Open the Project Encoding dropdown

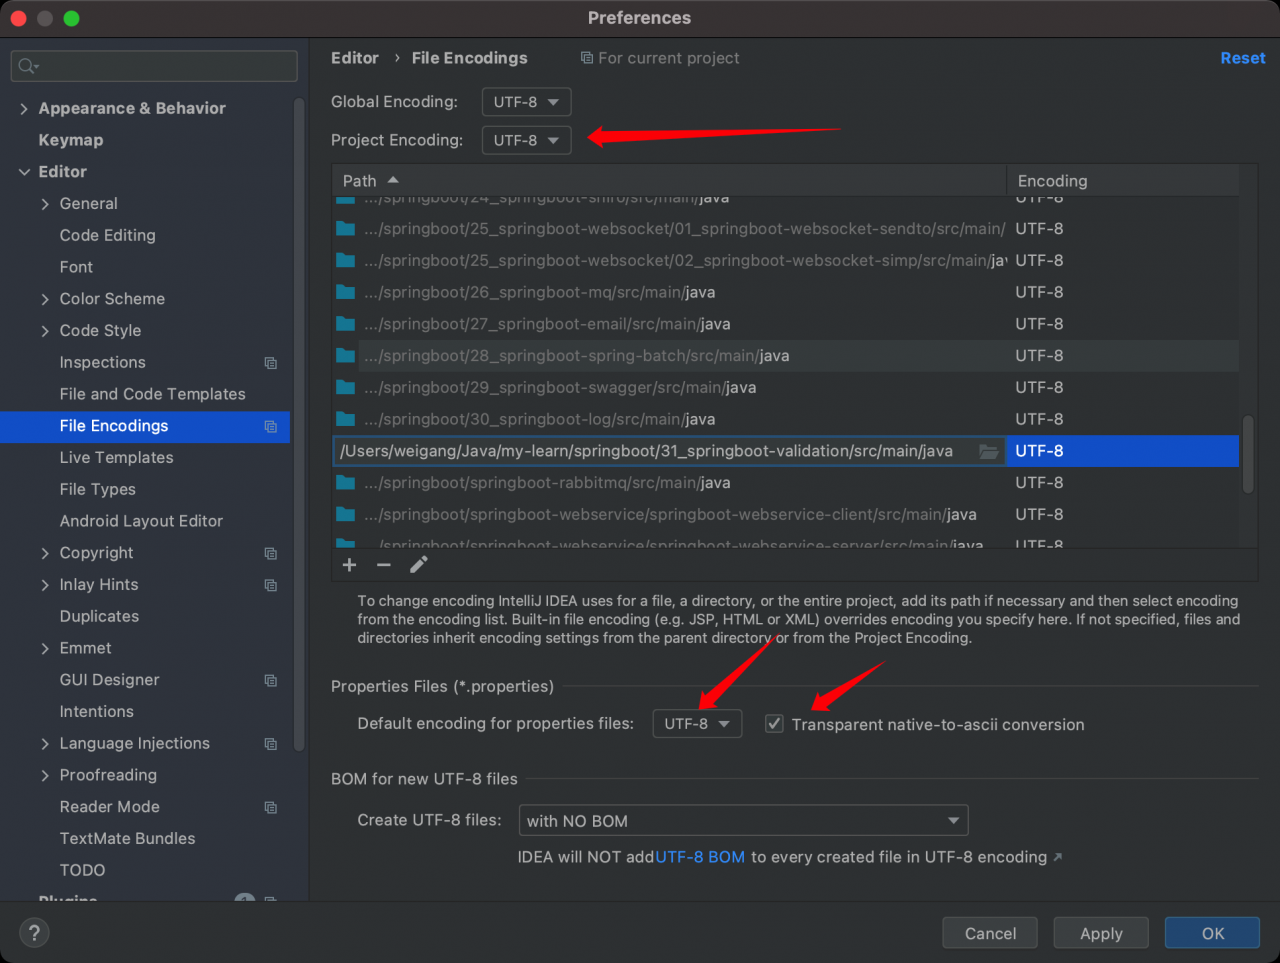[526, 141]
